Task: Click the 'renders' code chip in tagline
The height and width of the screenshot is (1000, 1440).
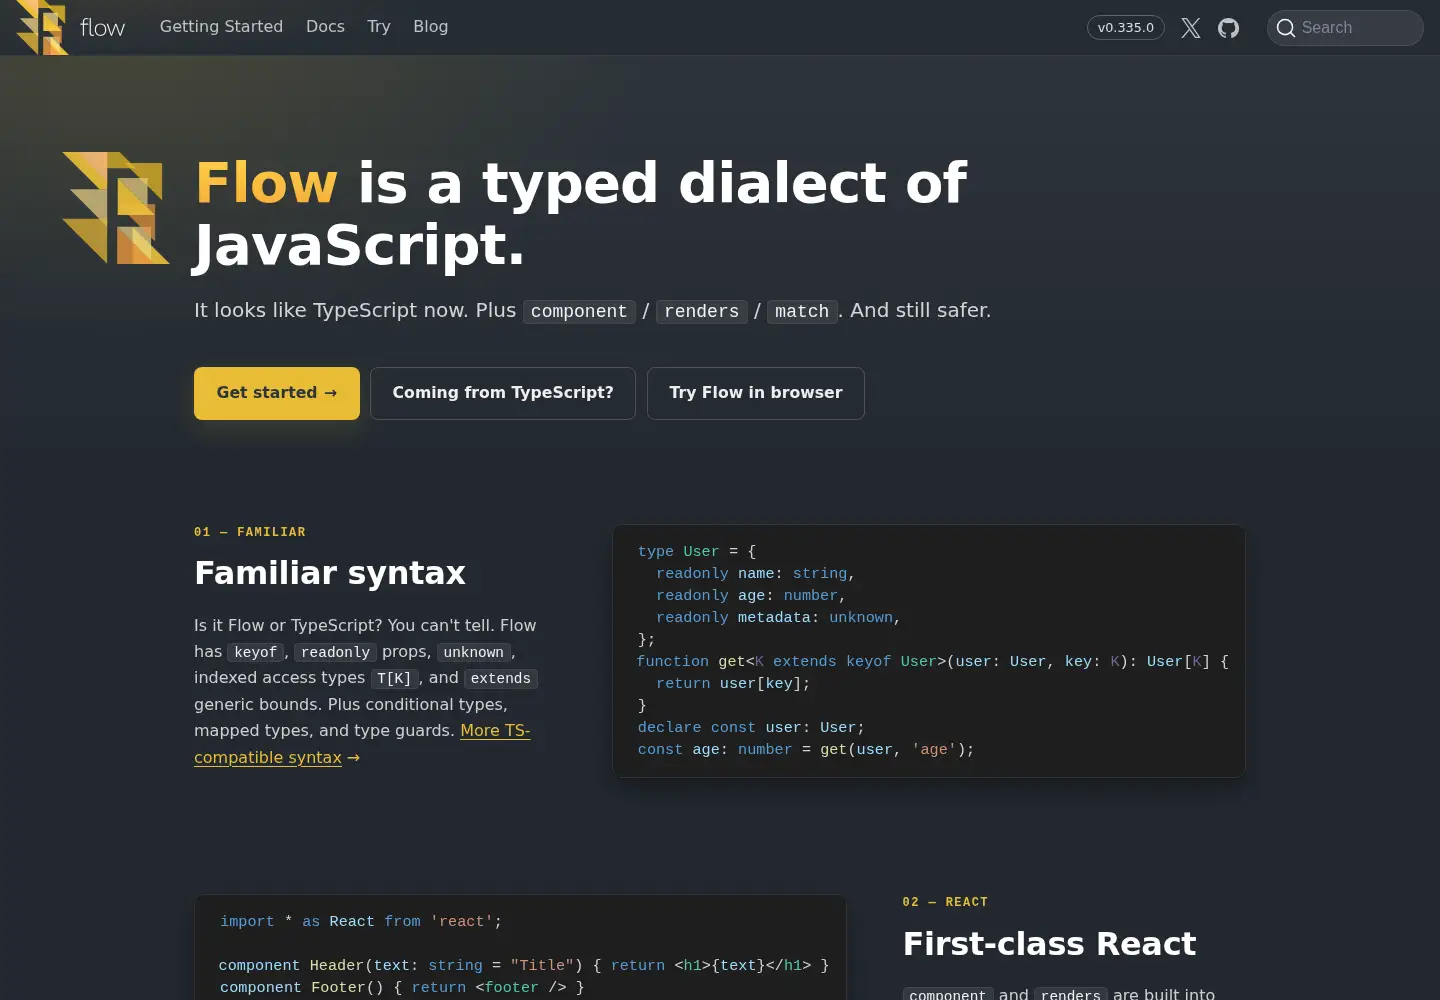Action: (x=702, y=311)
